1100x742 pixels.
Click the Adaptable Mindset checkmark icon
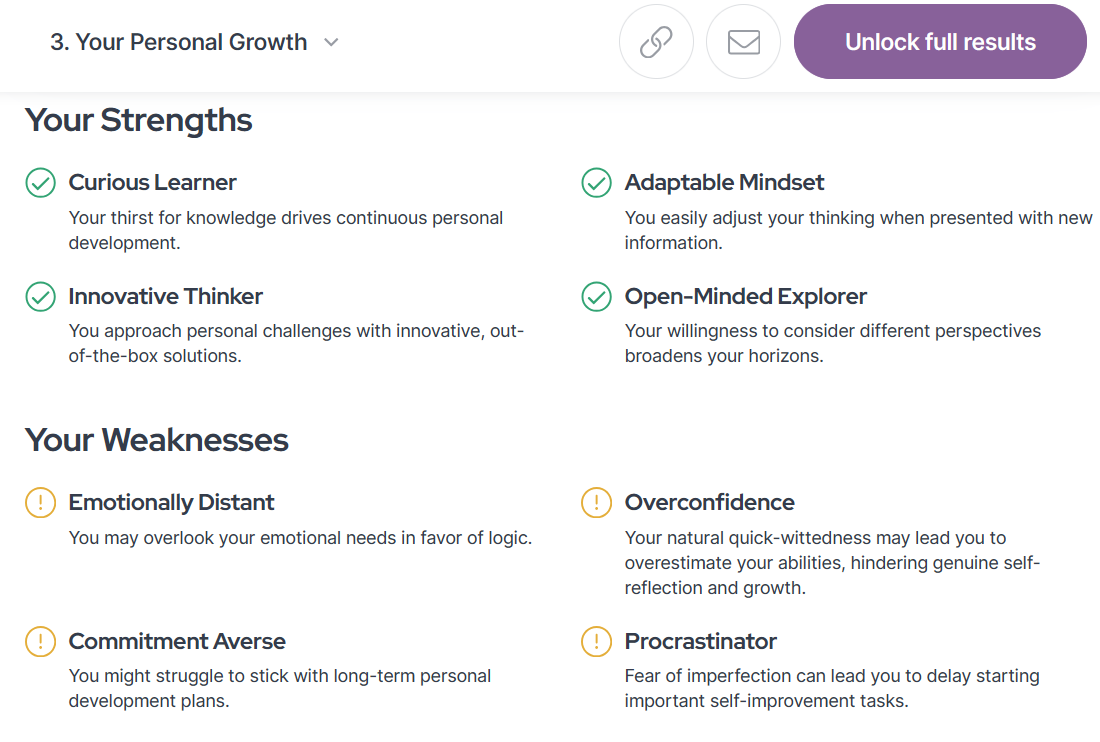[x=596, y=183]
